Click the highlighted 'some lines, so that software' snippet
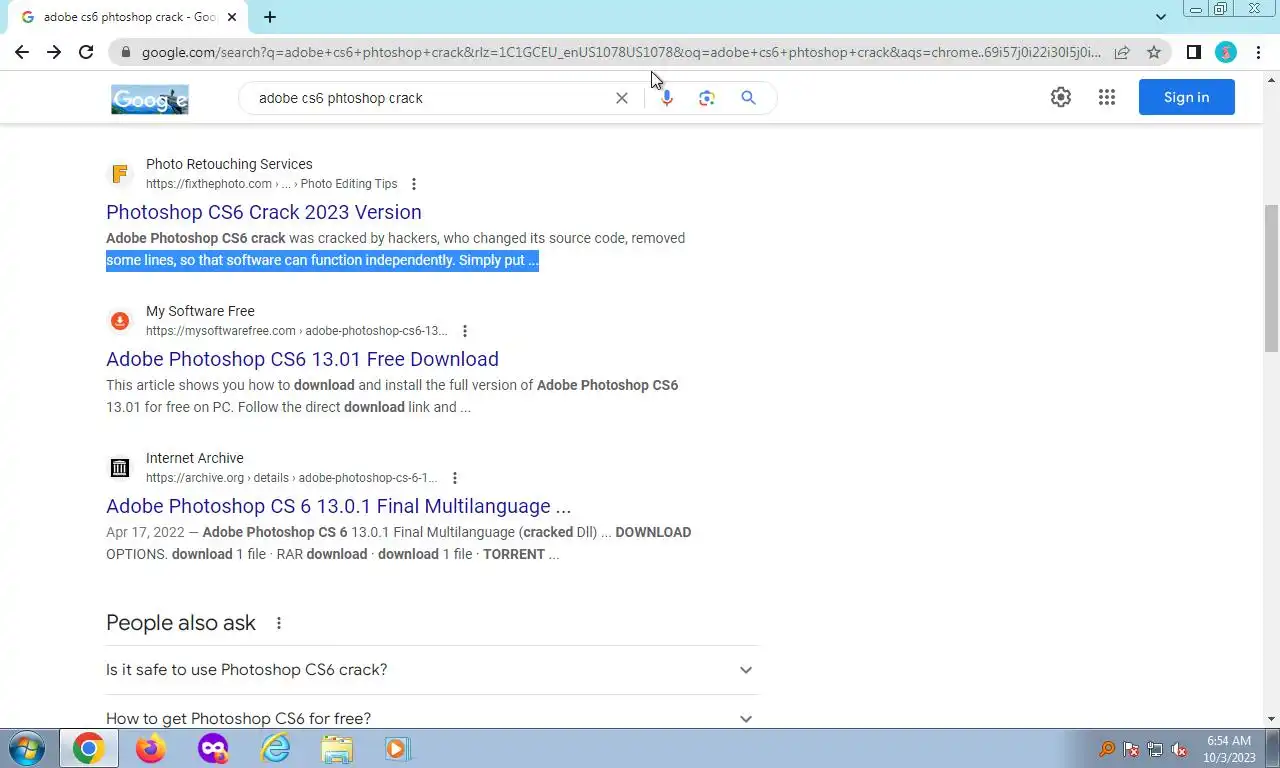The image size is (1280, 768). (x=322, y=260)
